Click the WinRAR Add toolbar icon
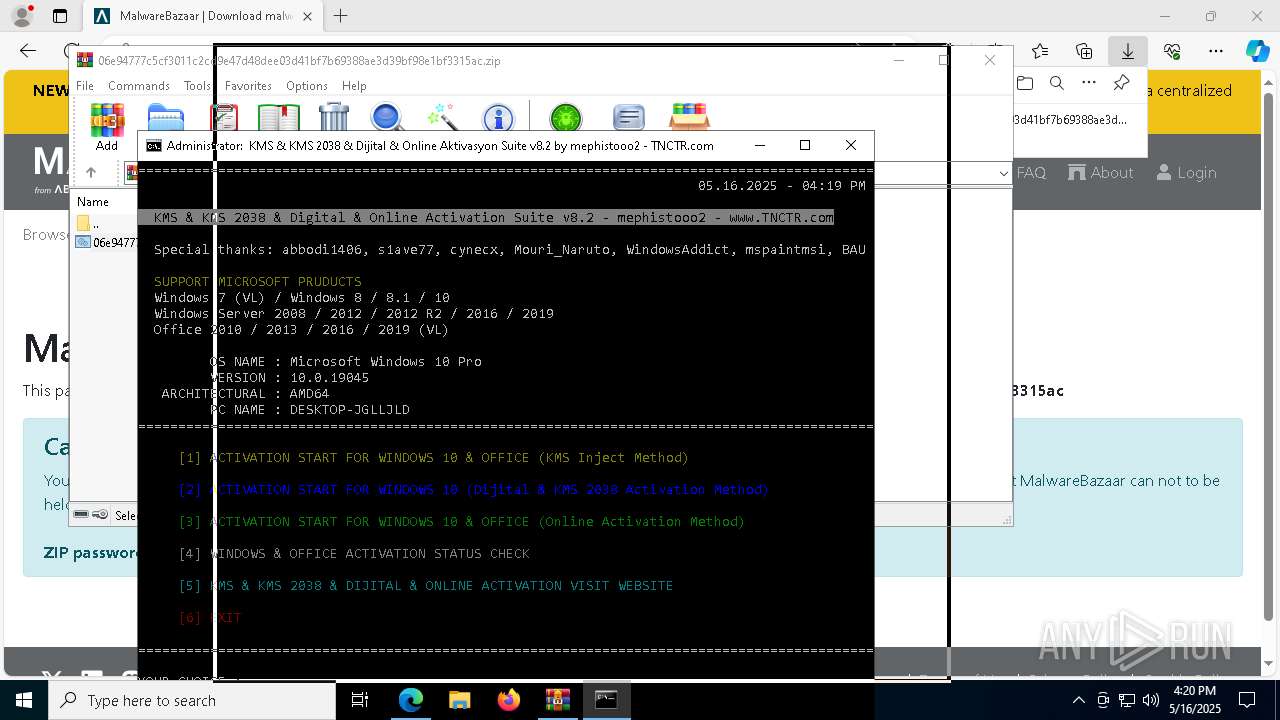1280x720 pixels. click(107, 119)
